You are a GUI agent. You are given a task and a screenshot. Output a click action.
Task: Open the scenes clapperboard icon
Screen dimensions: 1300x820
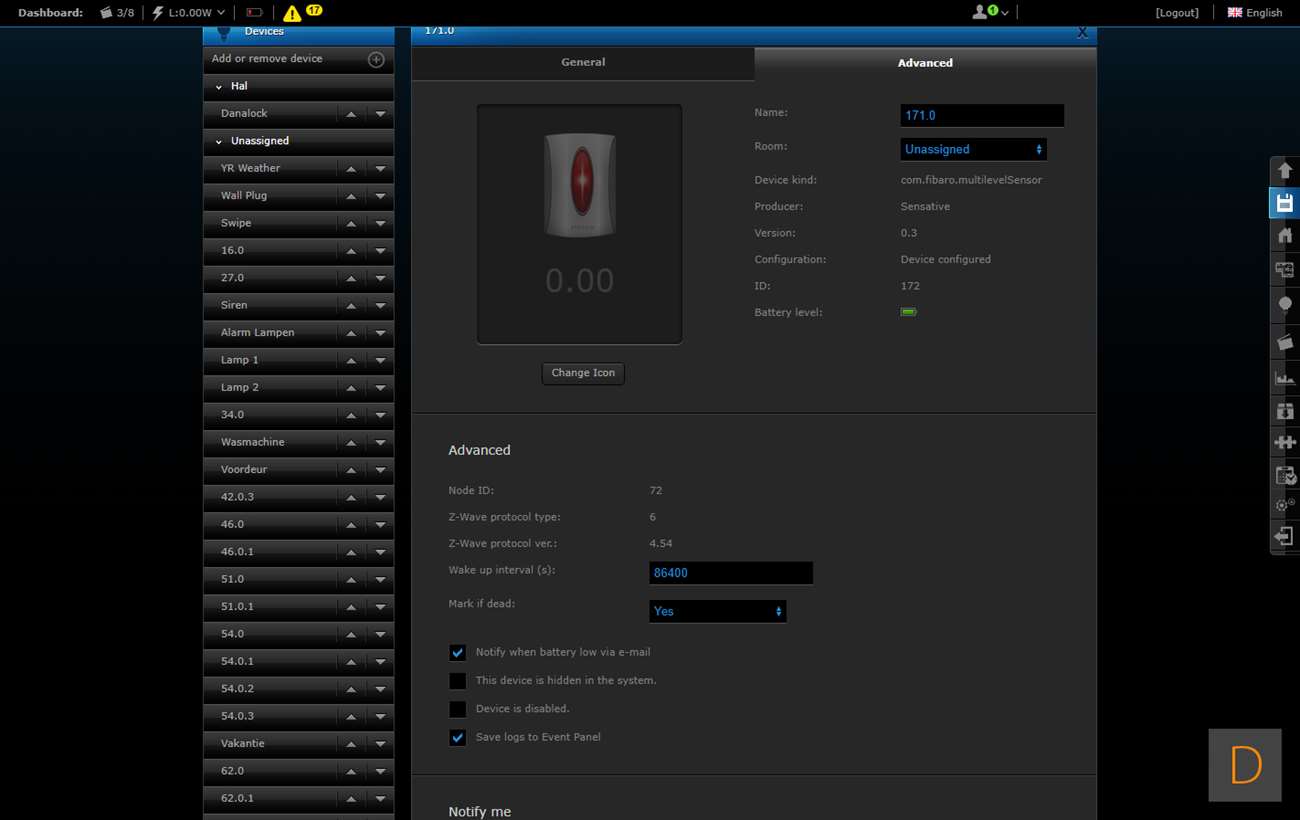click(1285, 342)
